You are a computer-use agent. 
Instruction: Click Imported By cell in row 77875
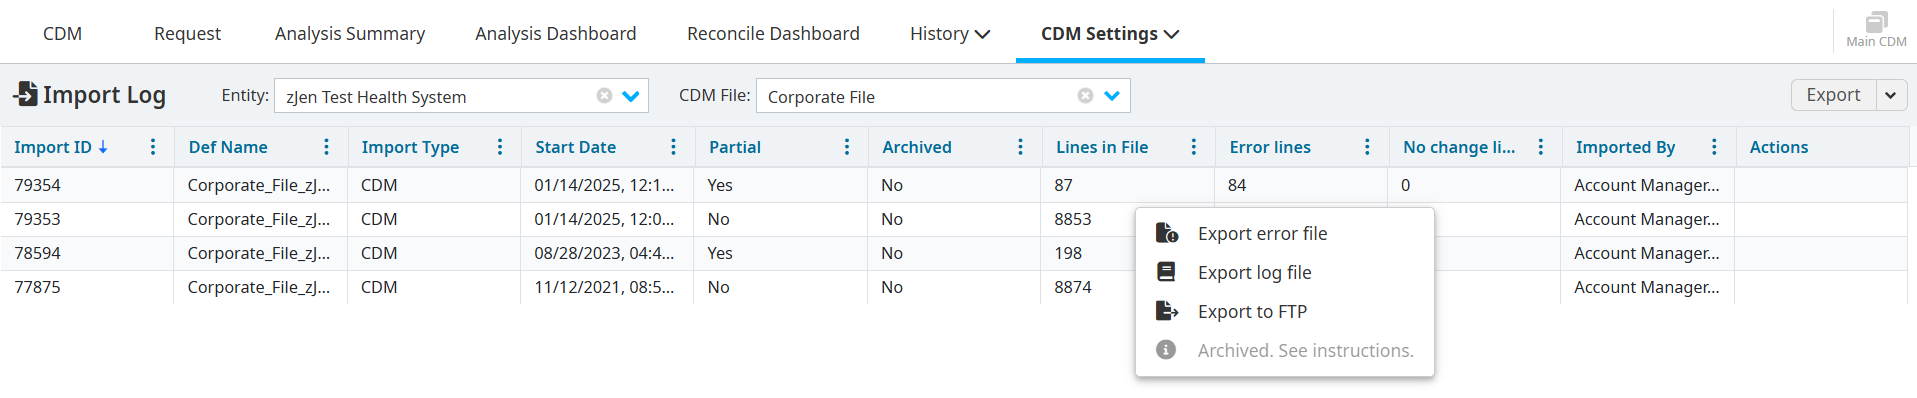[x=1647, y=287]
